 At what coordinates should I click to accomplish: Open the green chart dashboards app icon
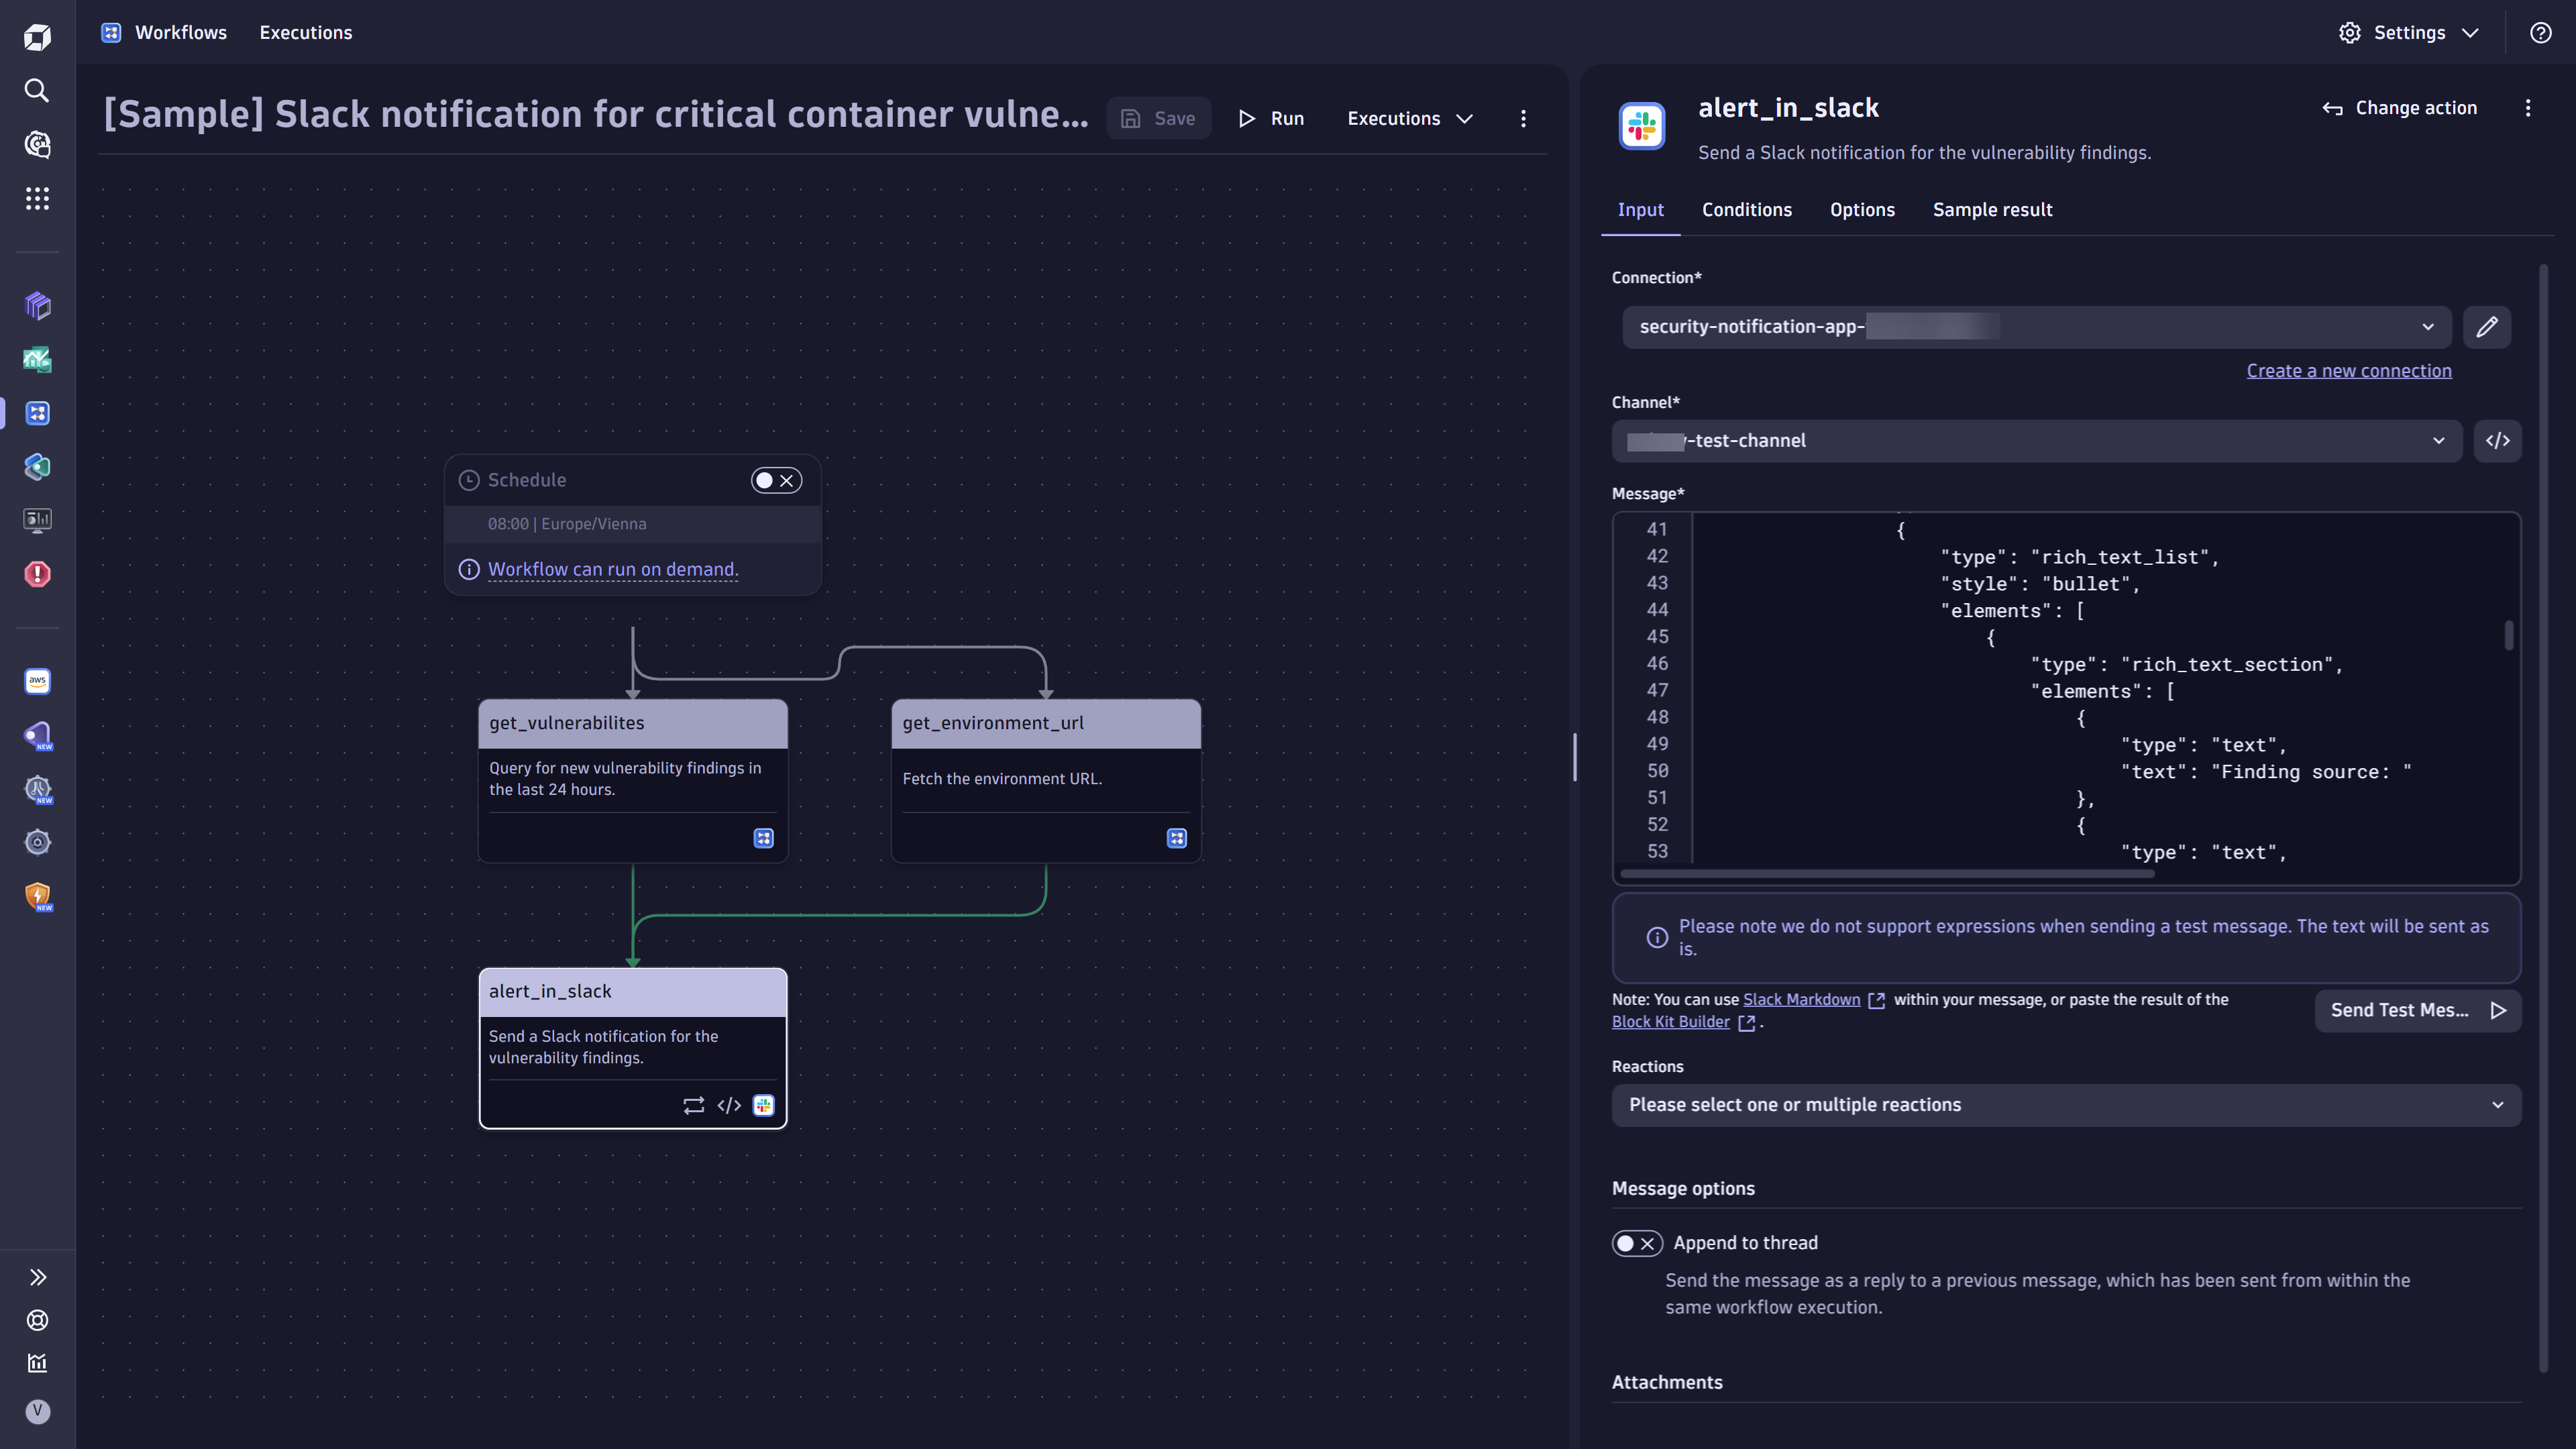pyautogui.click(x=37, y=359)
